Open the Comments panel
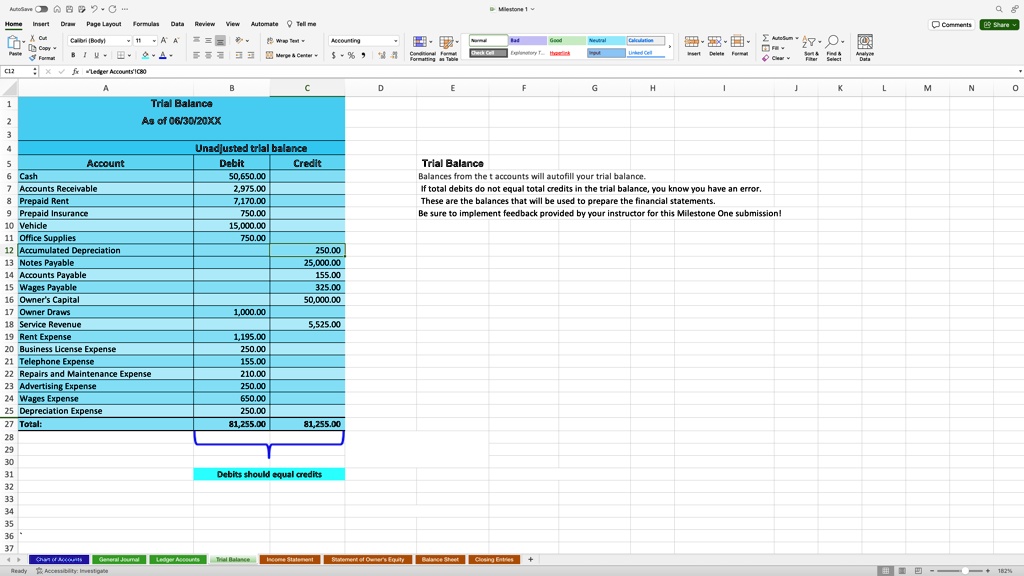Screen dimensions: 1024x576 [x=950, y=24]
